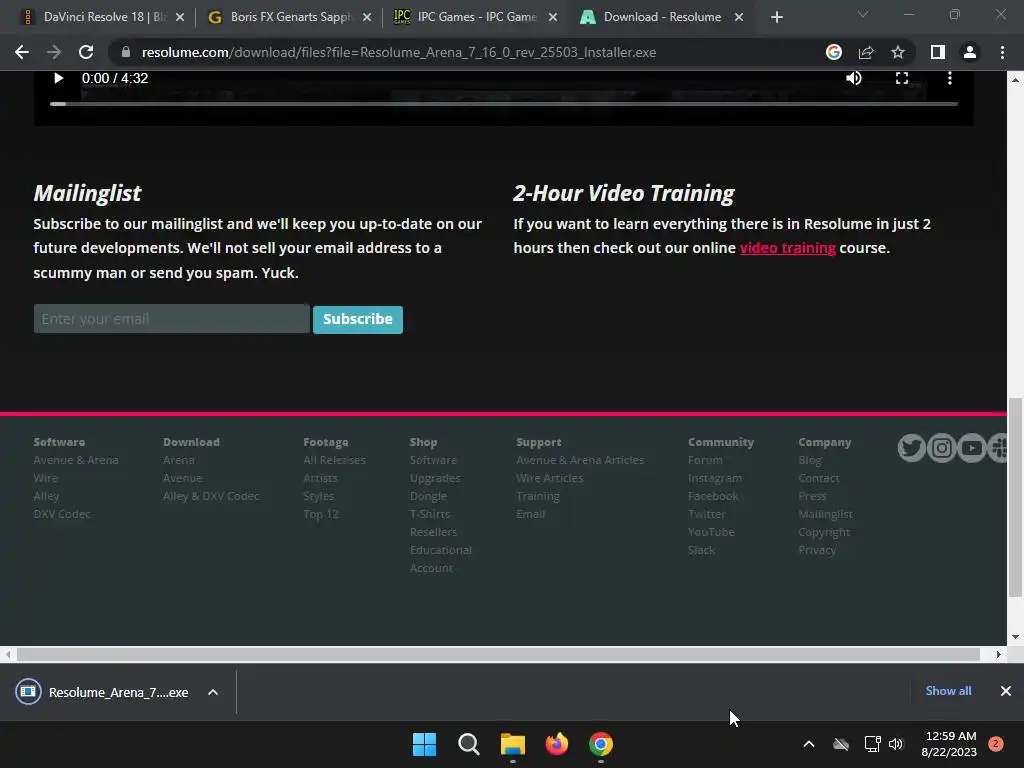Open the Resellers link
This screenshot has height=768, width=1024.
coord(433,532)
